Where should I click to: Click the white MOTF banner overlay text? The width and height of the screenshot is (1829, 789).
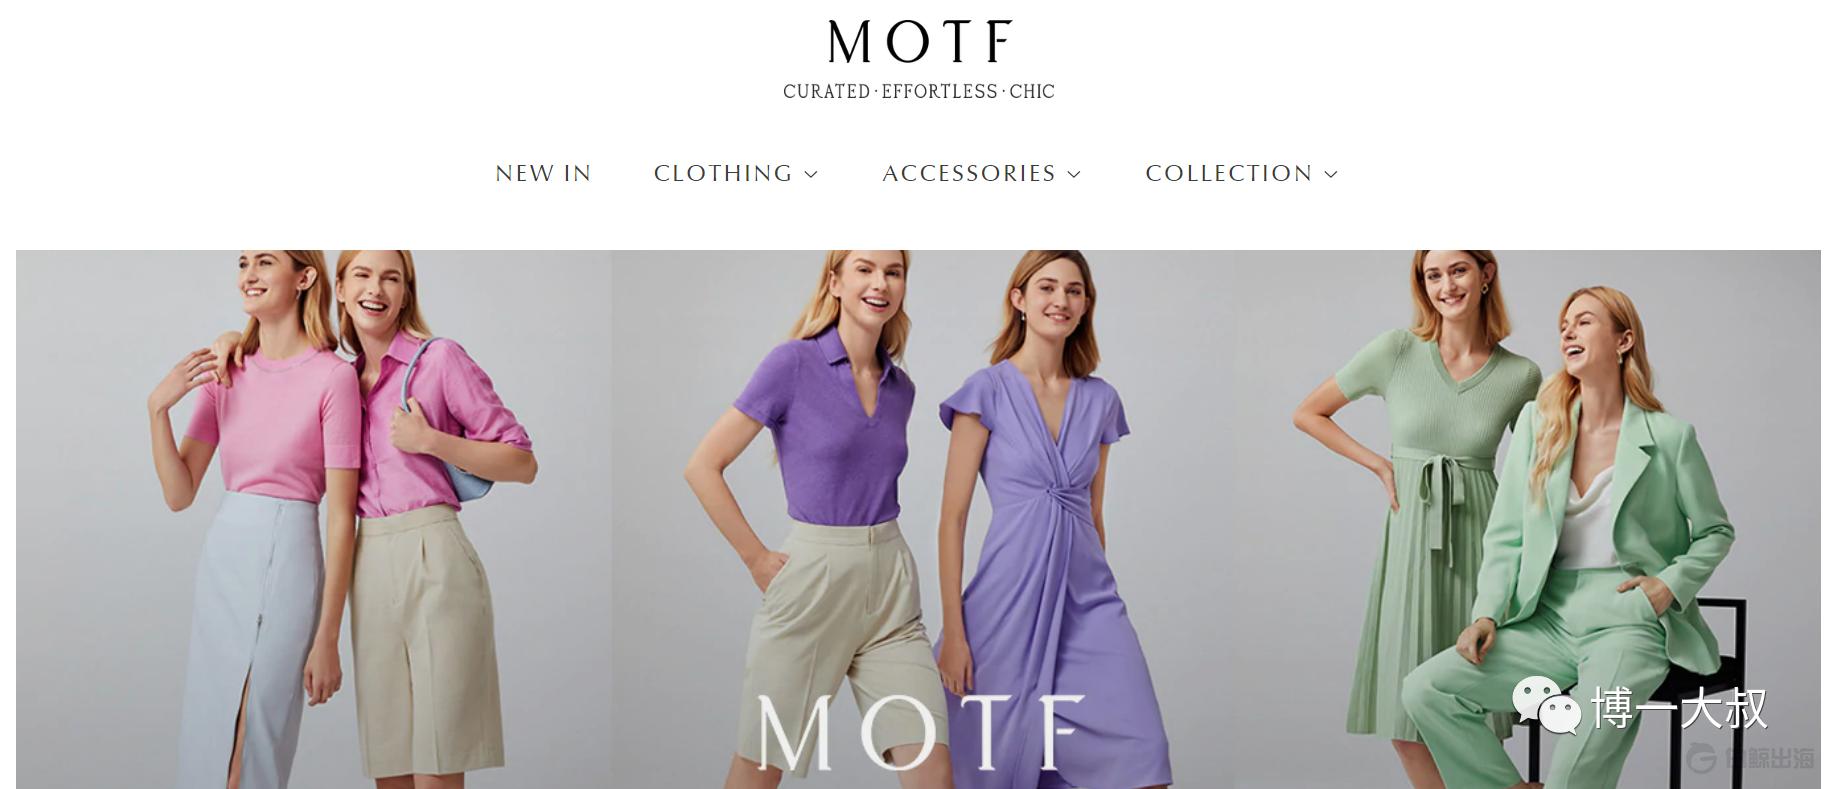click(920, 732)
